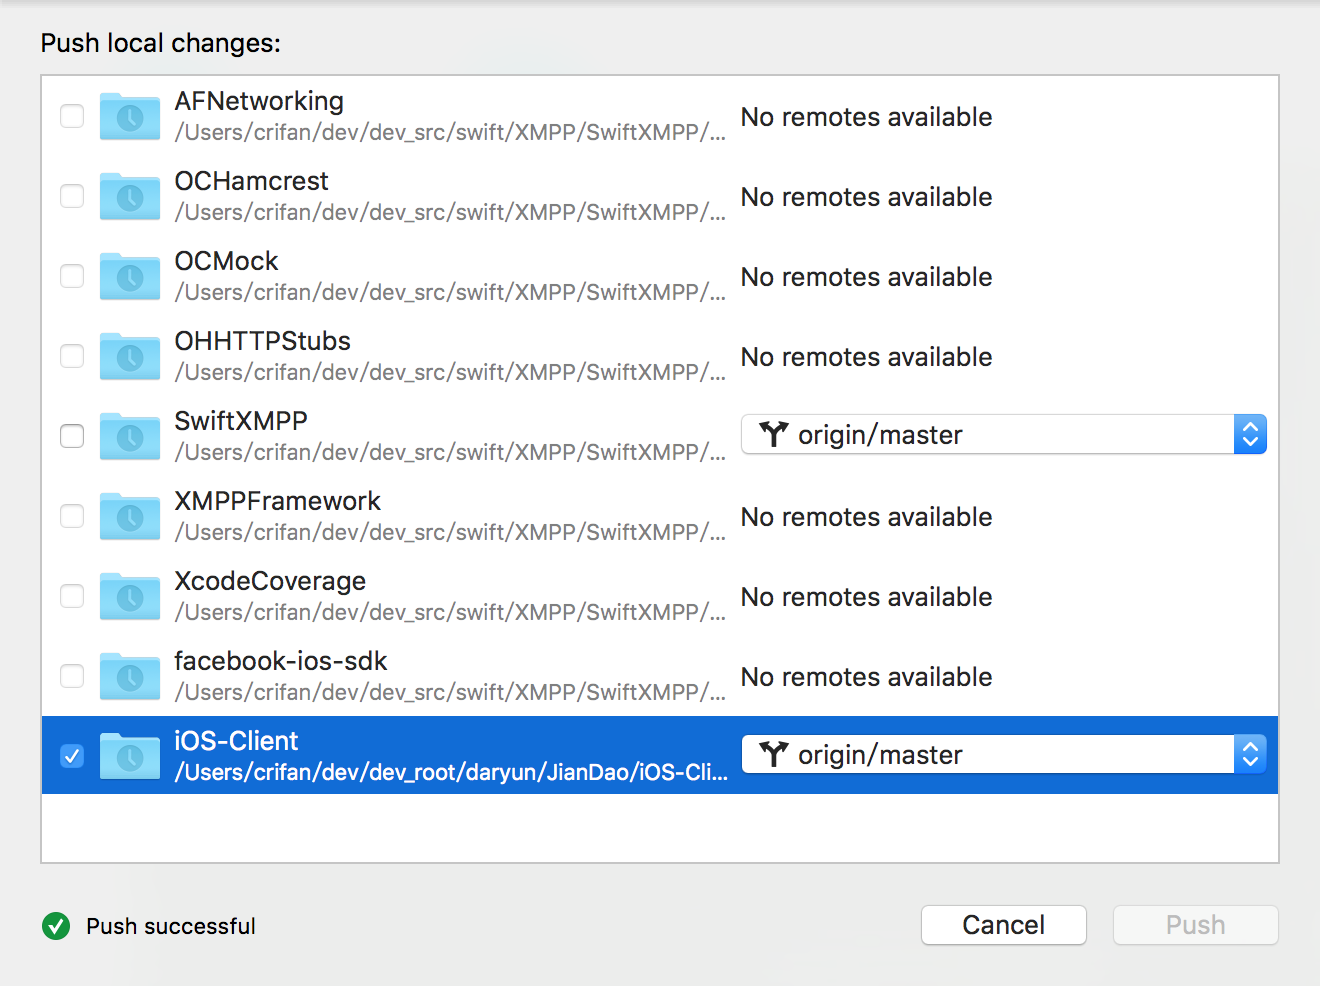1320x986 pixels.
Task: Click the iOS-Client folder icon
Action: 130,757
